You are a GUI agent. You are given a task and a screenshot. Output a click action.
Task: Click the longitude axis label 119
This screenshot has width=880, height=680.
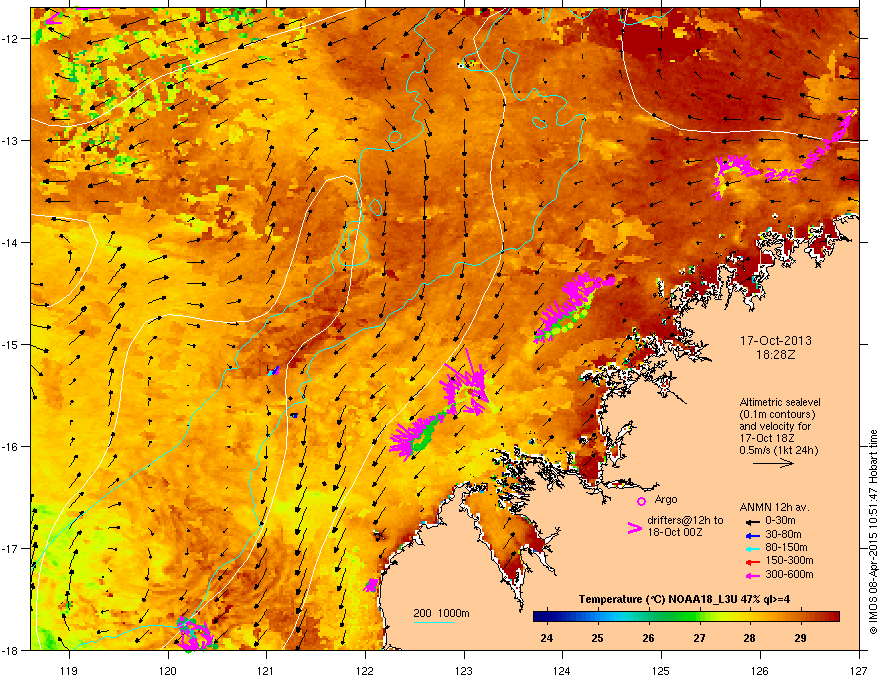69,670
